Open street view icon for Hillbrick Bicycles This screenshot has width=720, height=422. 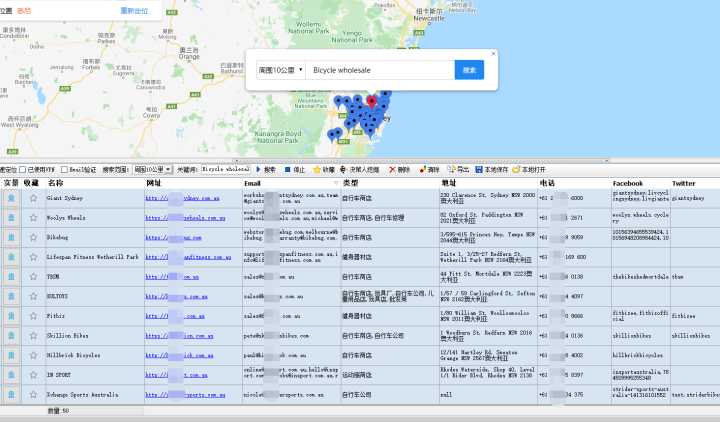[11, 355]
